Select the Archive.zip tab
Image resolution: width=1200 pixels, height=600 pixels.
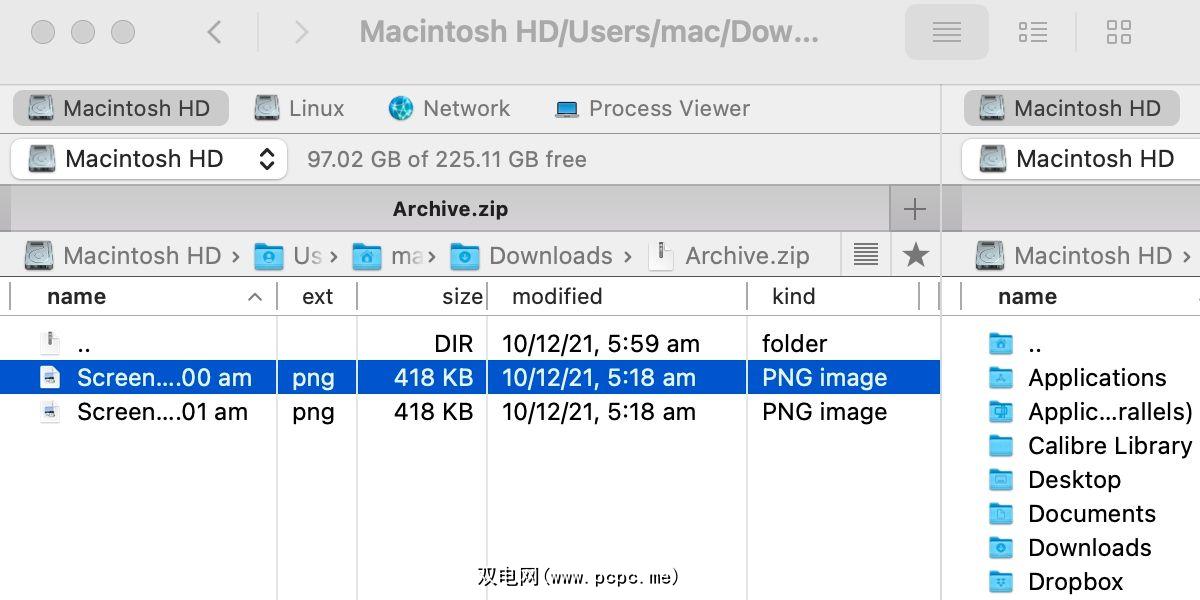click(x=450, y=209)
